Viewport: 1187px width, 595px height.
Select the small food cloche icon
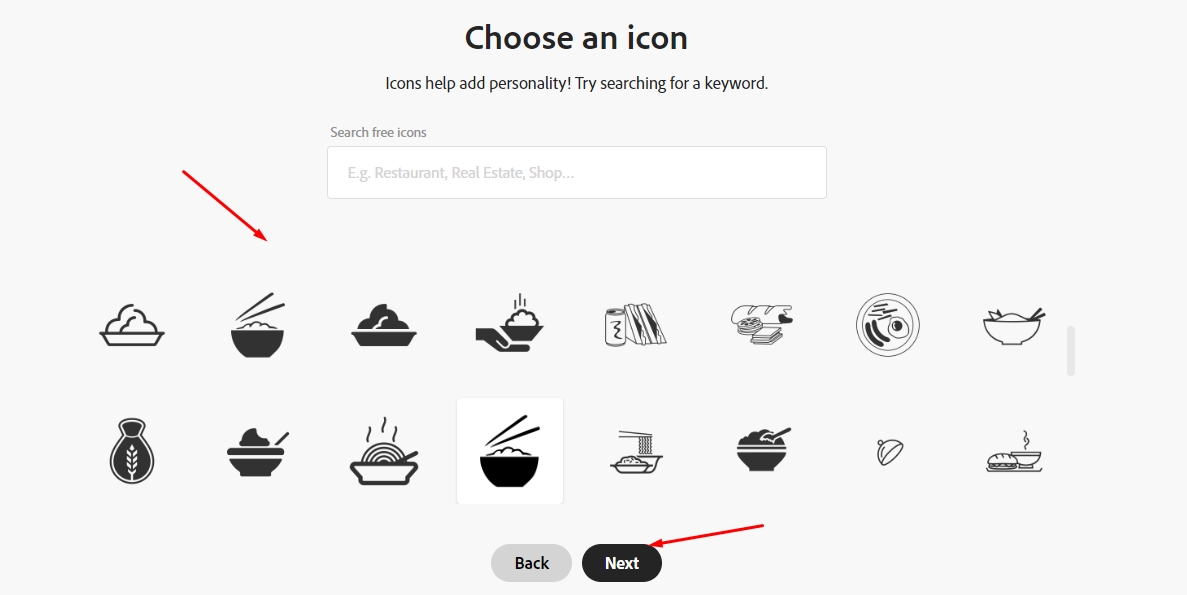coord(888,452)
